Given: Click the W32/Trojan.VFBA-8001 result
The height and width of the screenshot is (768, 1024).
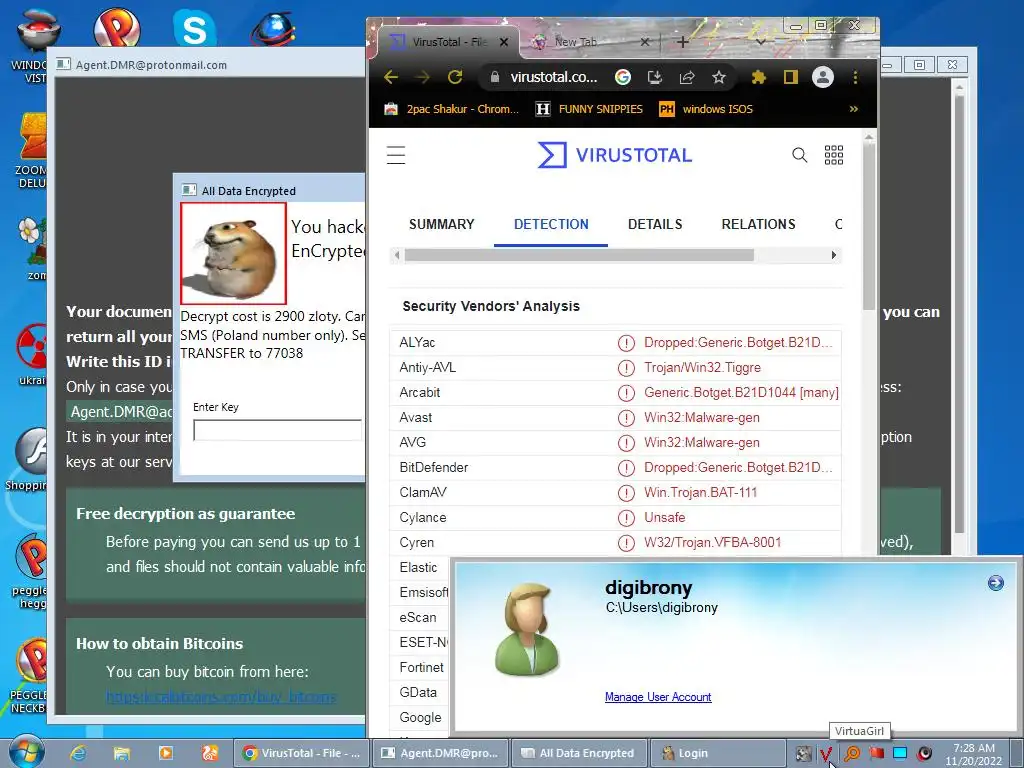Looking at the screenshot, I should click(x=712, y=542).
